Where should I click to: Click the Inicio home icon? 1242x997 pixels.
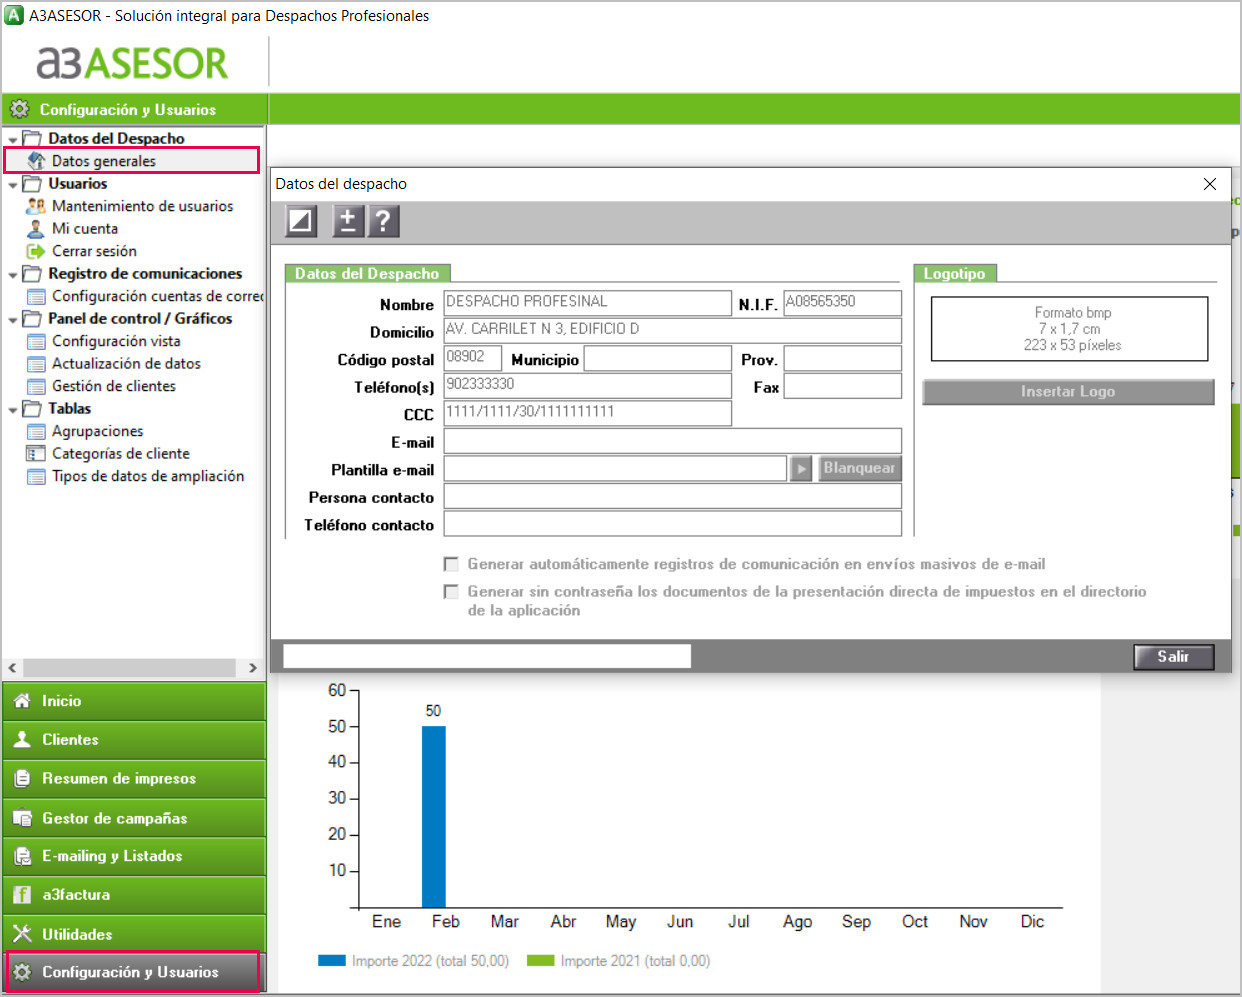pos(22,701)
